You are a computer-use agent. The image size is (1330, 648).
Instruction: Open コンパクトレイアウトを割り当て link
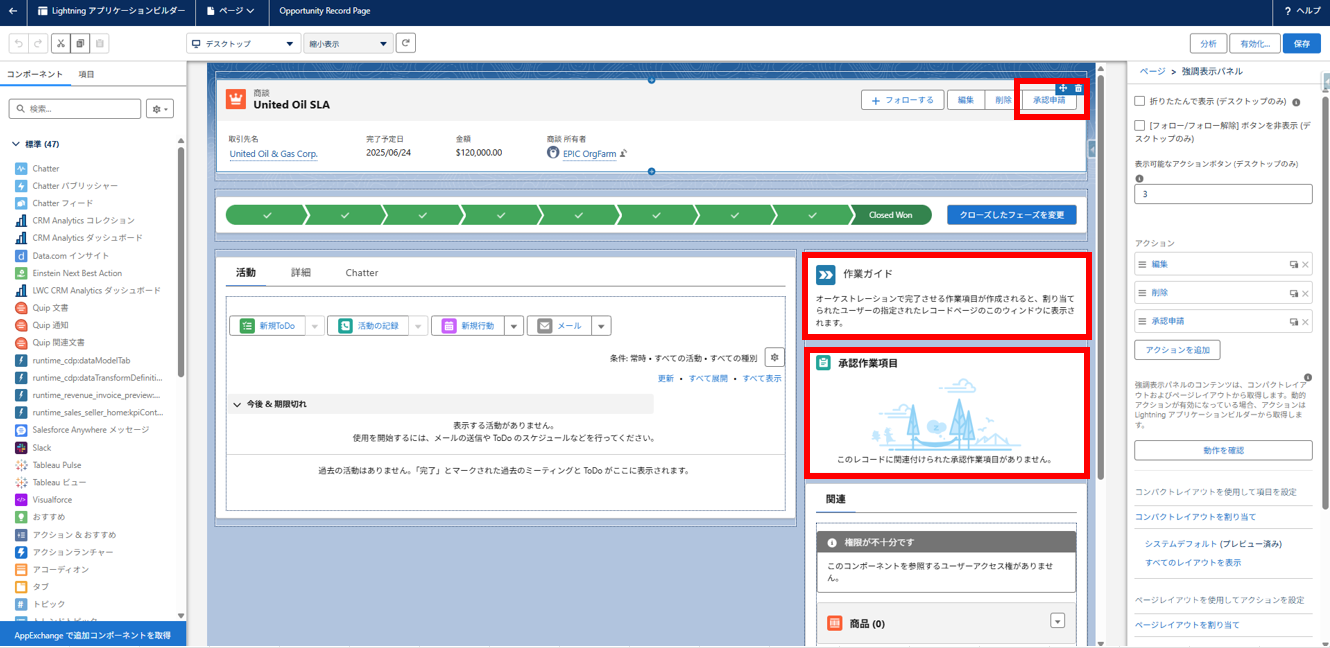1195,516
